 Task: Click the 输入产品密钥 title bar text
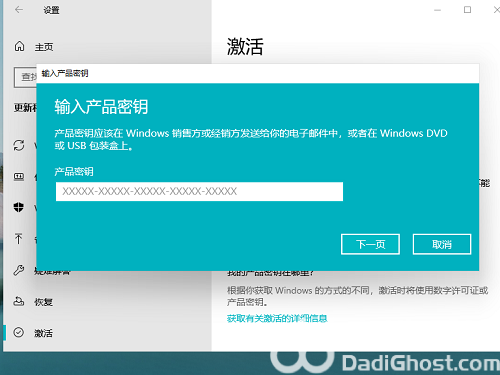tap(65, 73)
